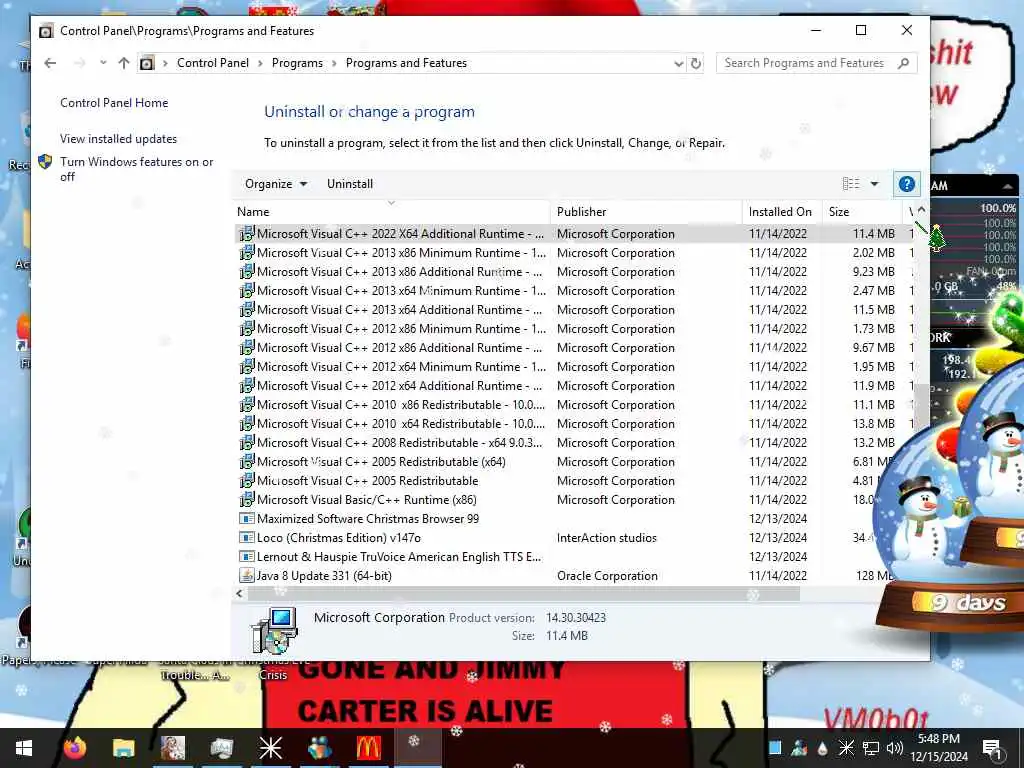Click the refresh icon beside address bar
Viewport: 1024px width, 768px height.
tap(696, 63)
